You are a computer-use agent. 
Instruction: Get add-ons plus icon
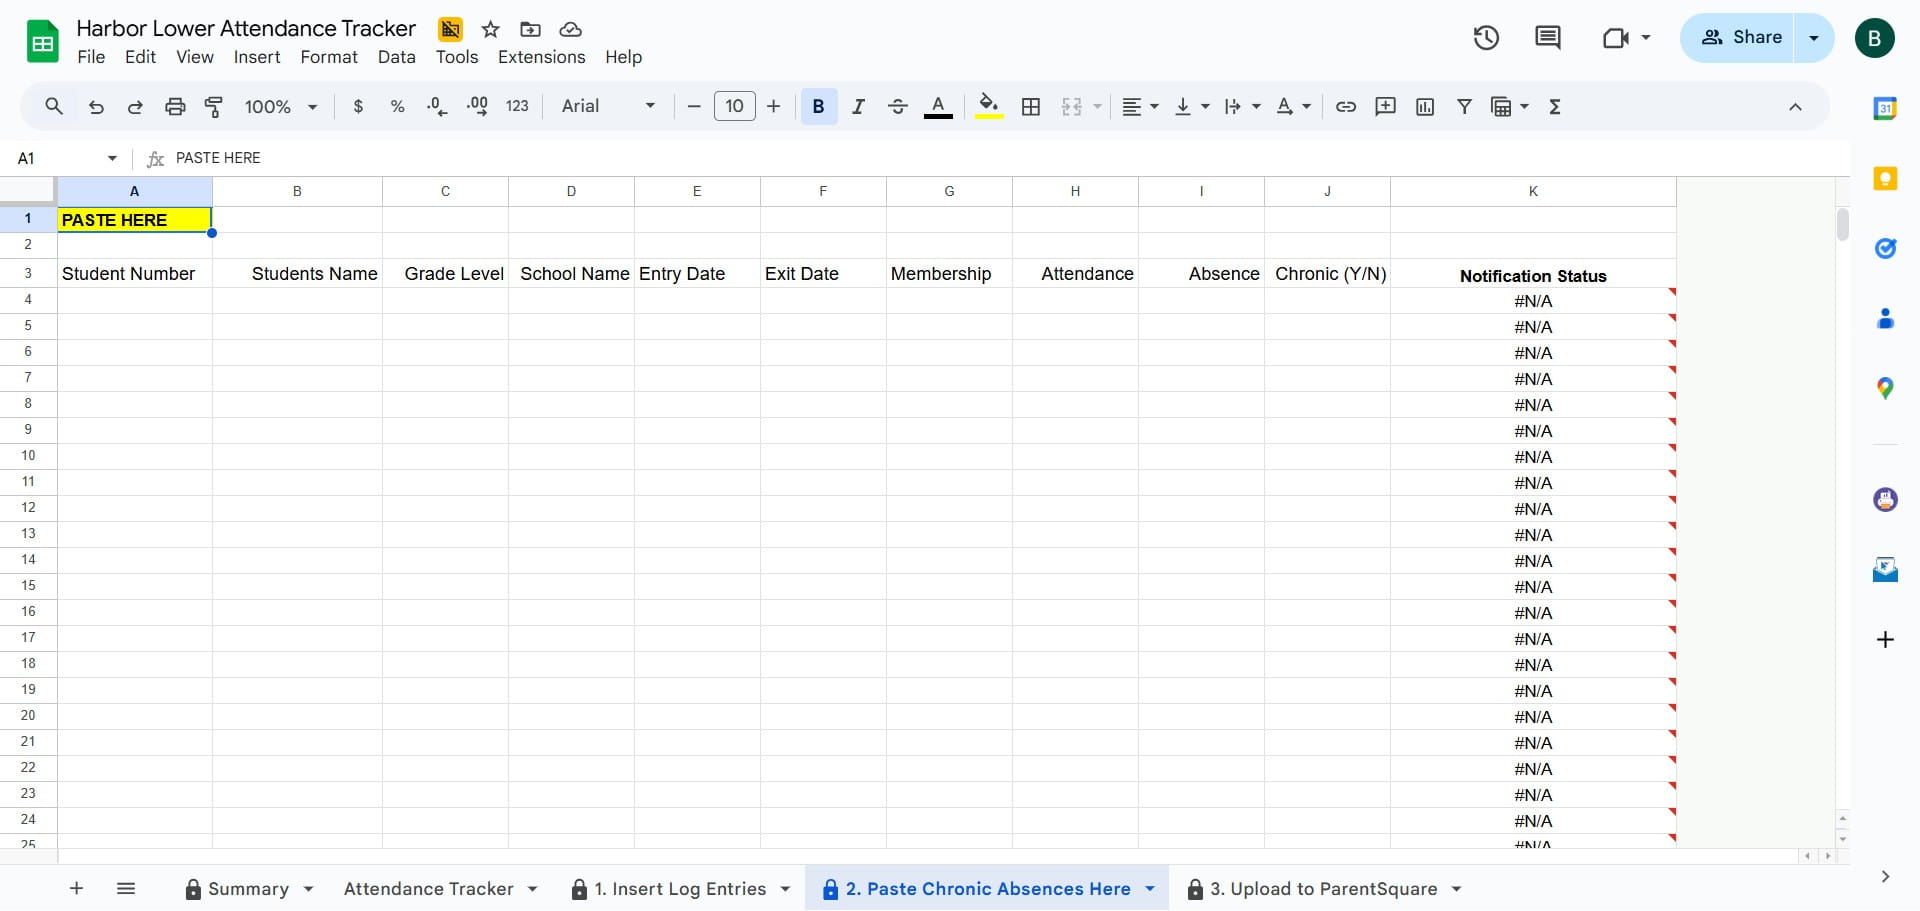click(1885, 639)
